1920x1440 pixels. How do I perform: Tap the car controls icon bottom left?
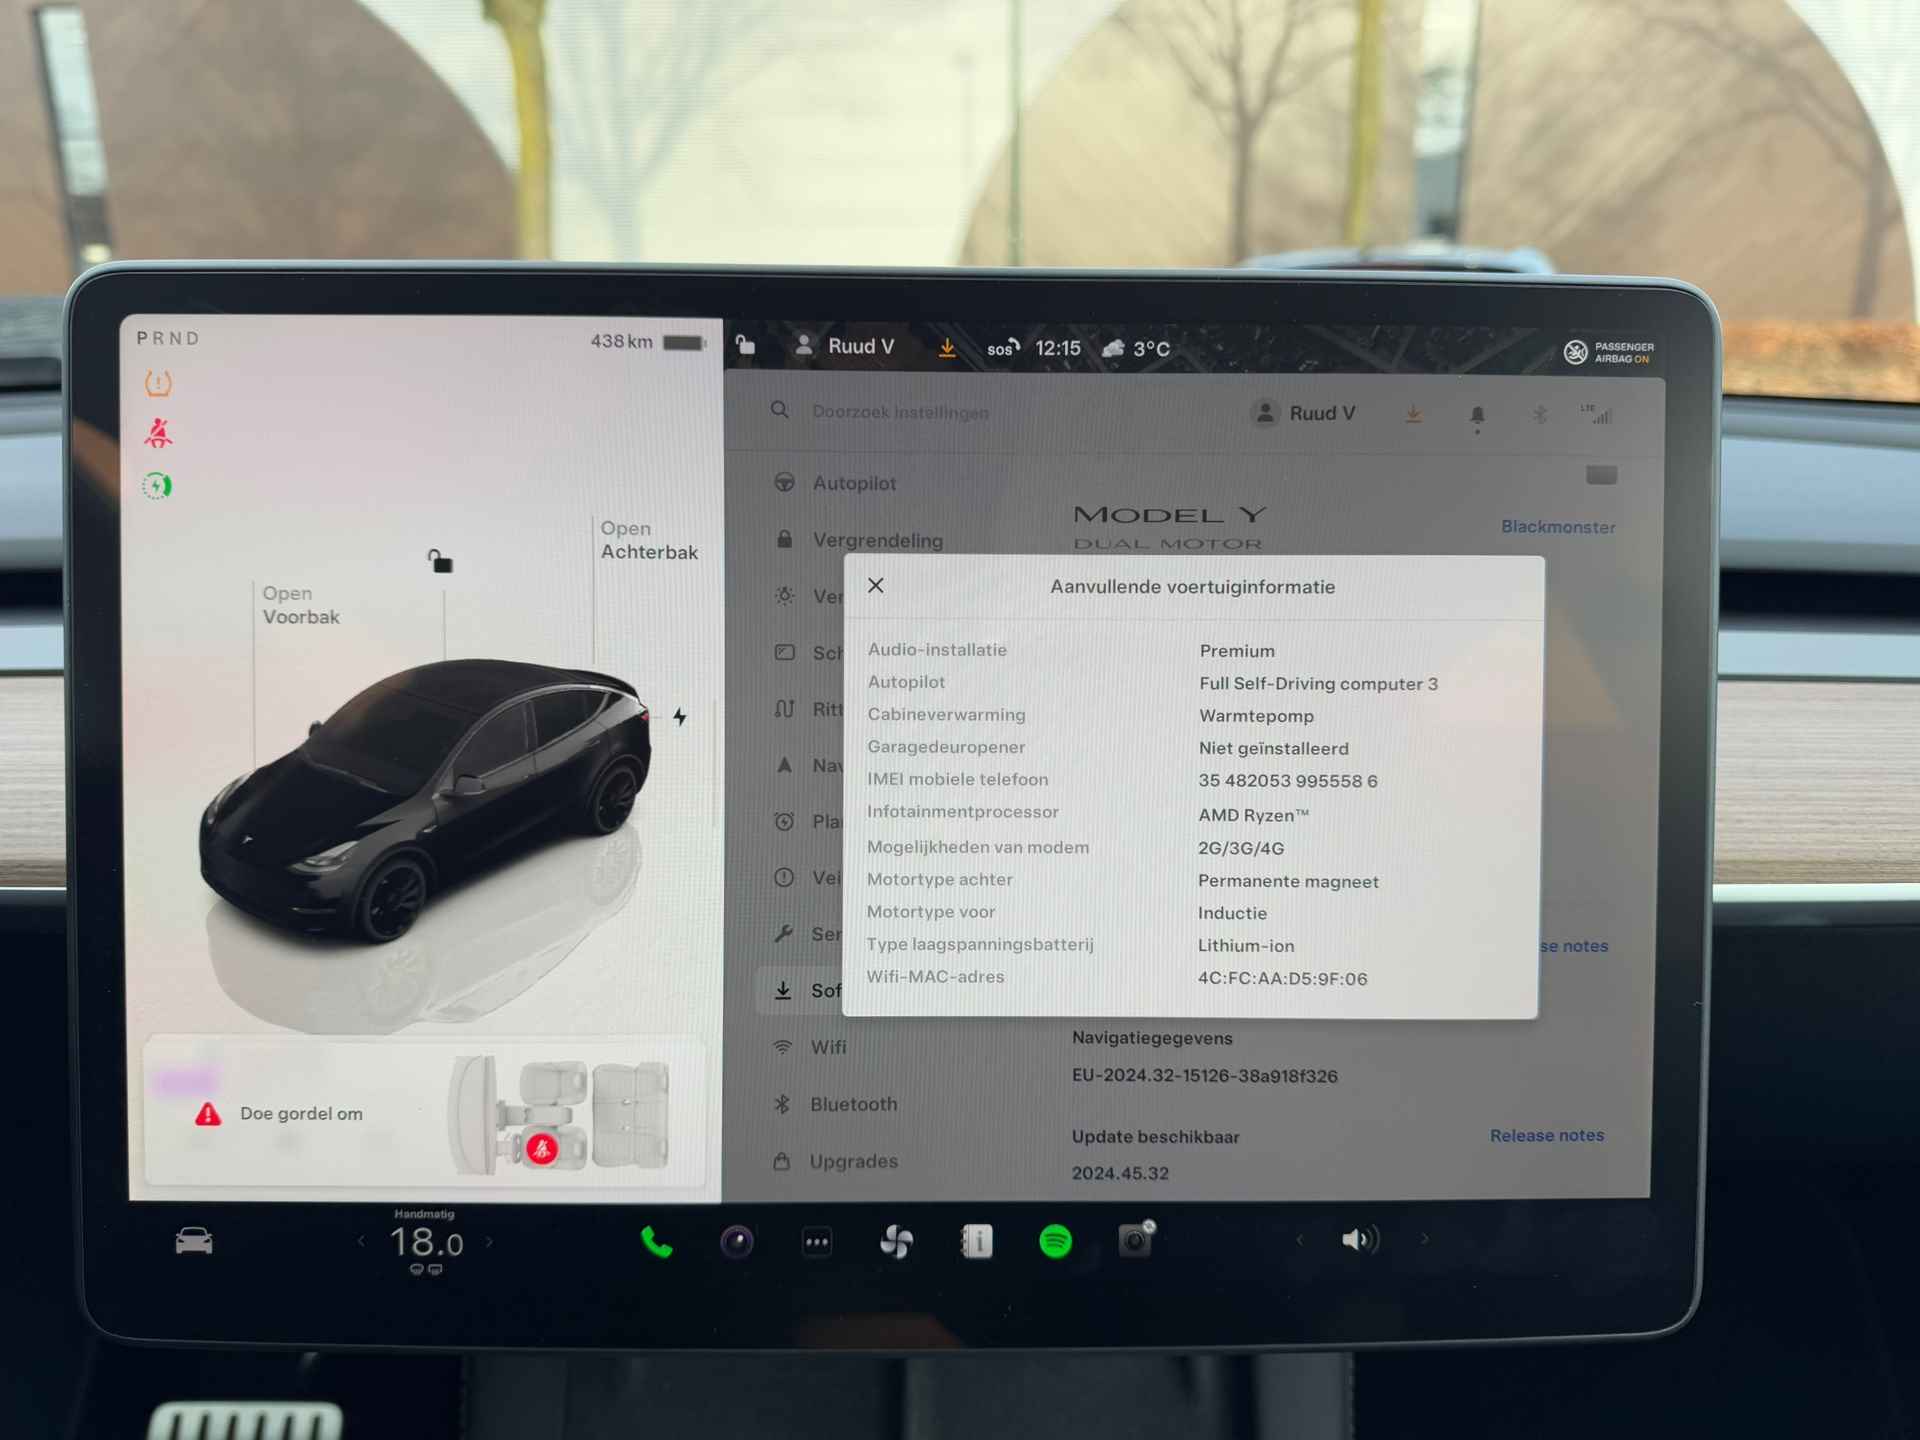[x=194, y=1241]
